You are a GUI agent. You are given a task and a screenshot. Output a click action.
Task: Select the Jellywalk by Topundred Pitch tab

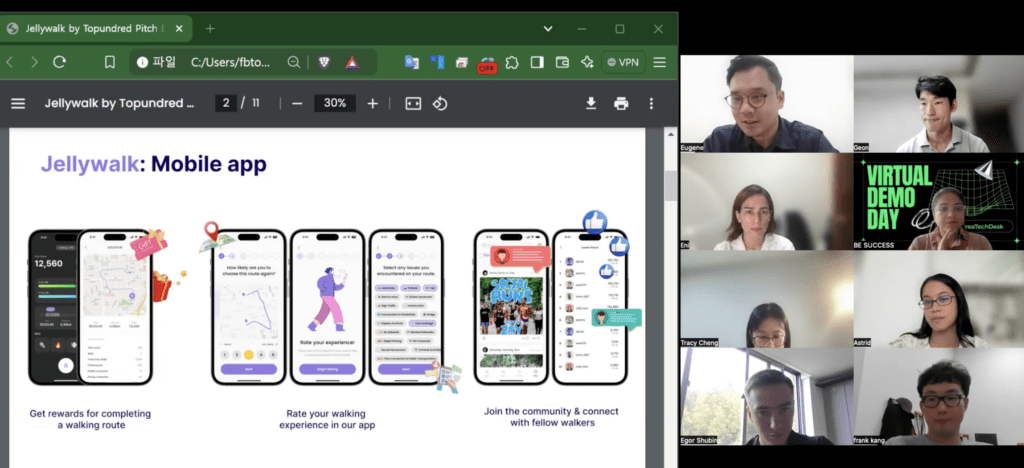[x=96, y=29]
